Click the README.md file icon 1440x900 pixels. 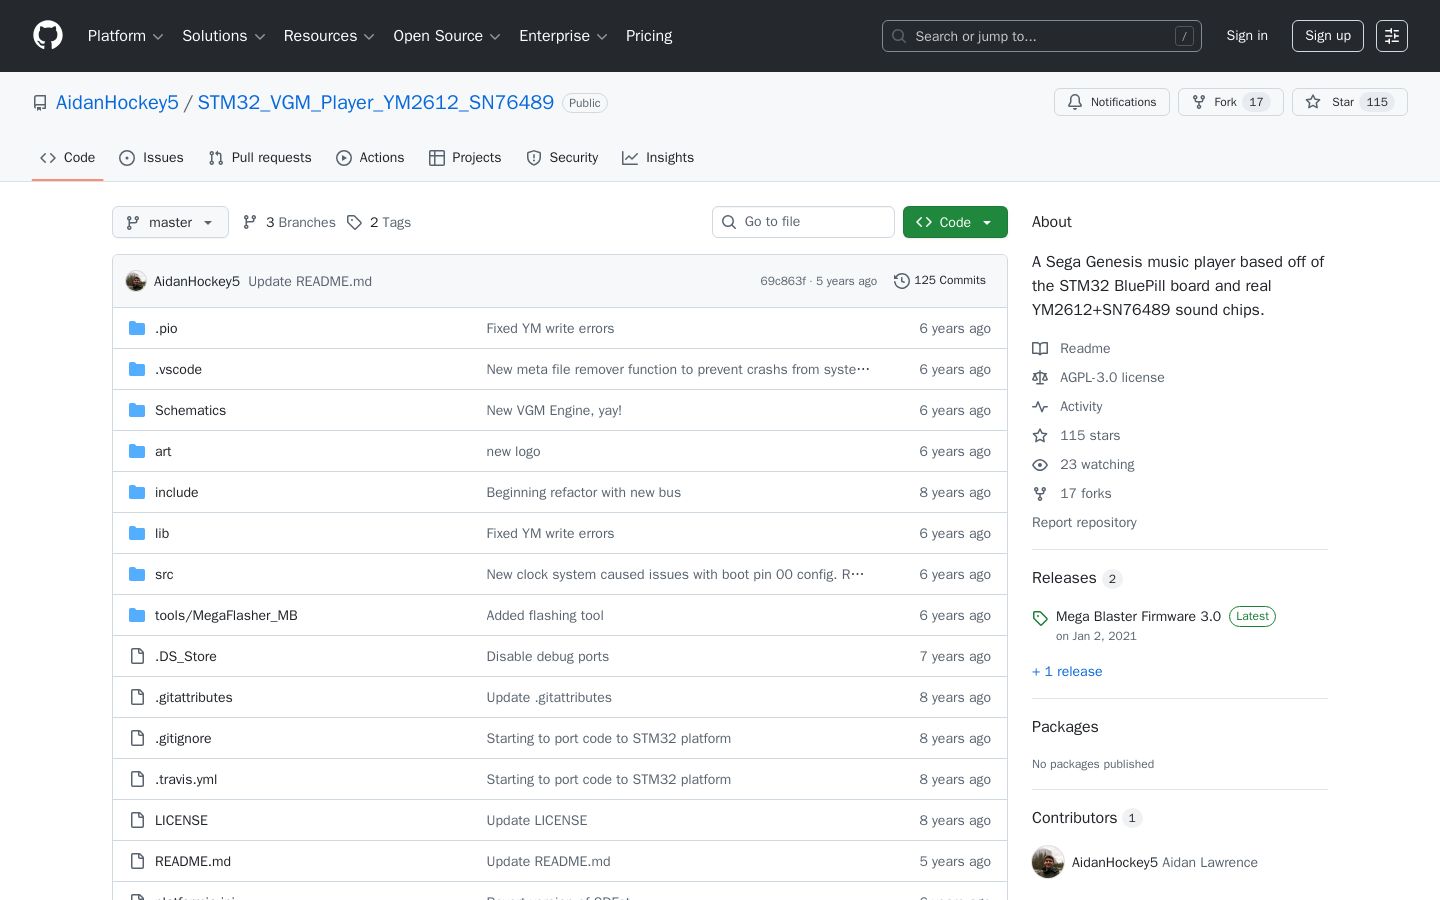tap(137, 861)
